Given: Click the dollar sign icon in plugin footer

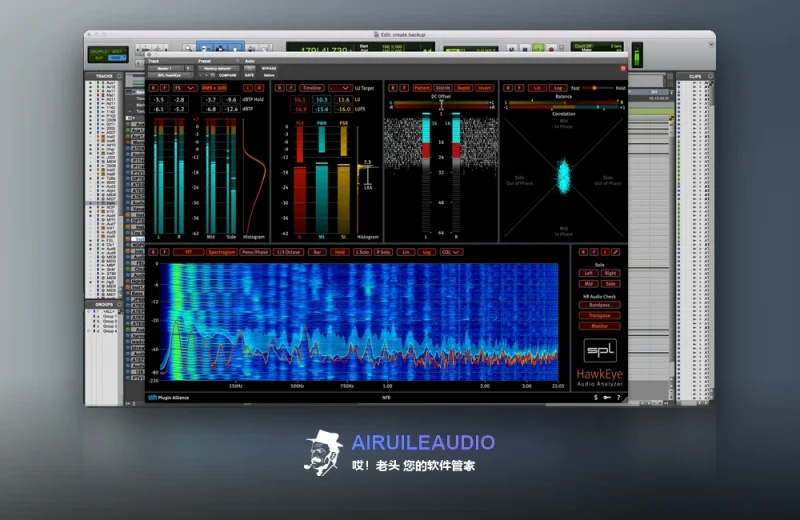Looking at the screenshot, I should [x=595, y=397].
